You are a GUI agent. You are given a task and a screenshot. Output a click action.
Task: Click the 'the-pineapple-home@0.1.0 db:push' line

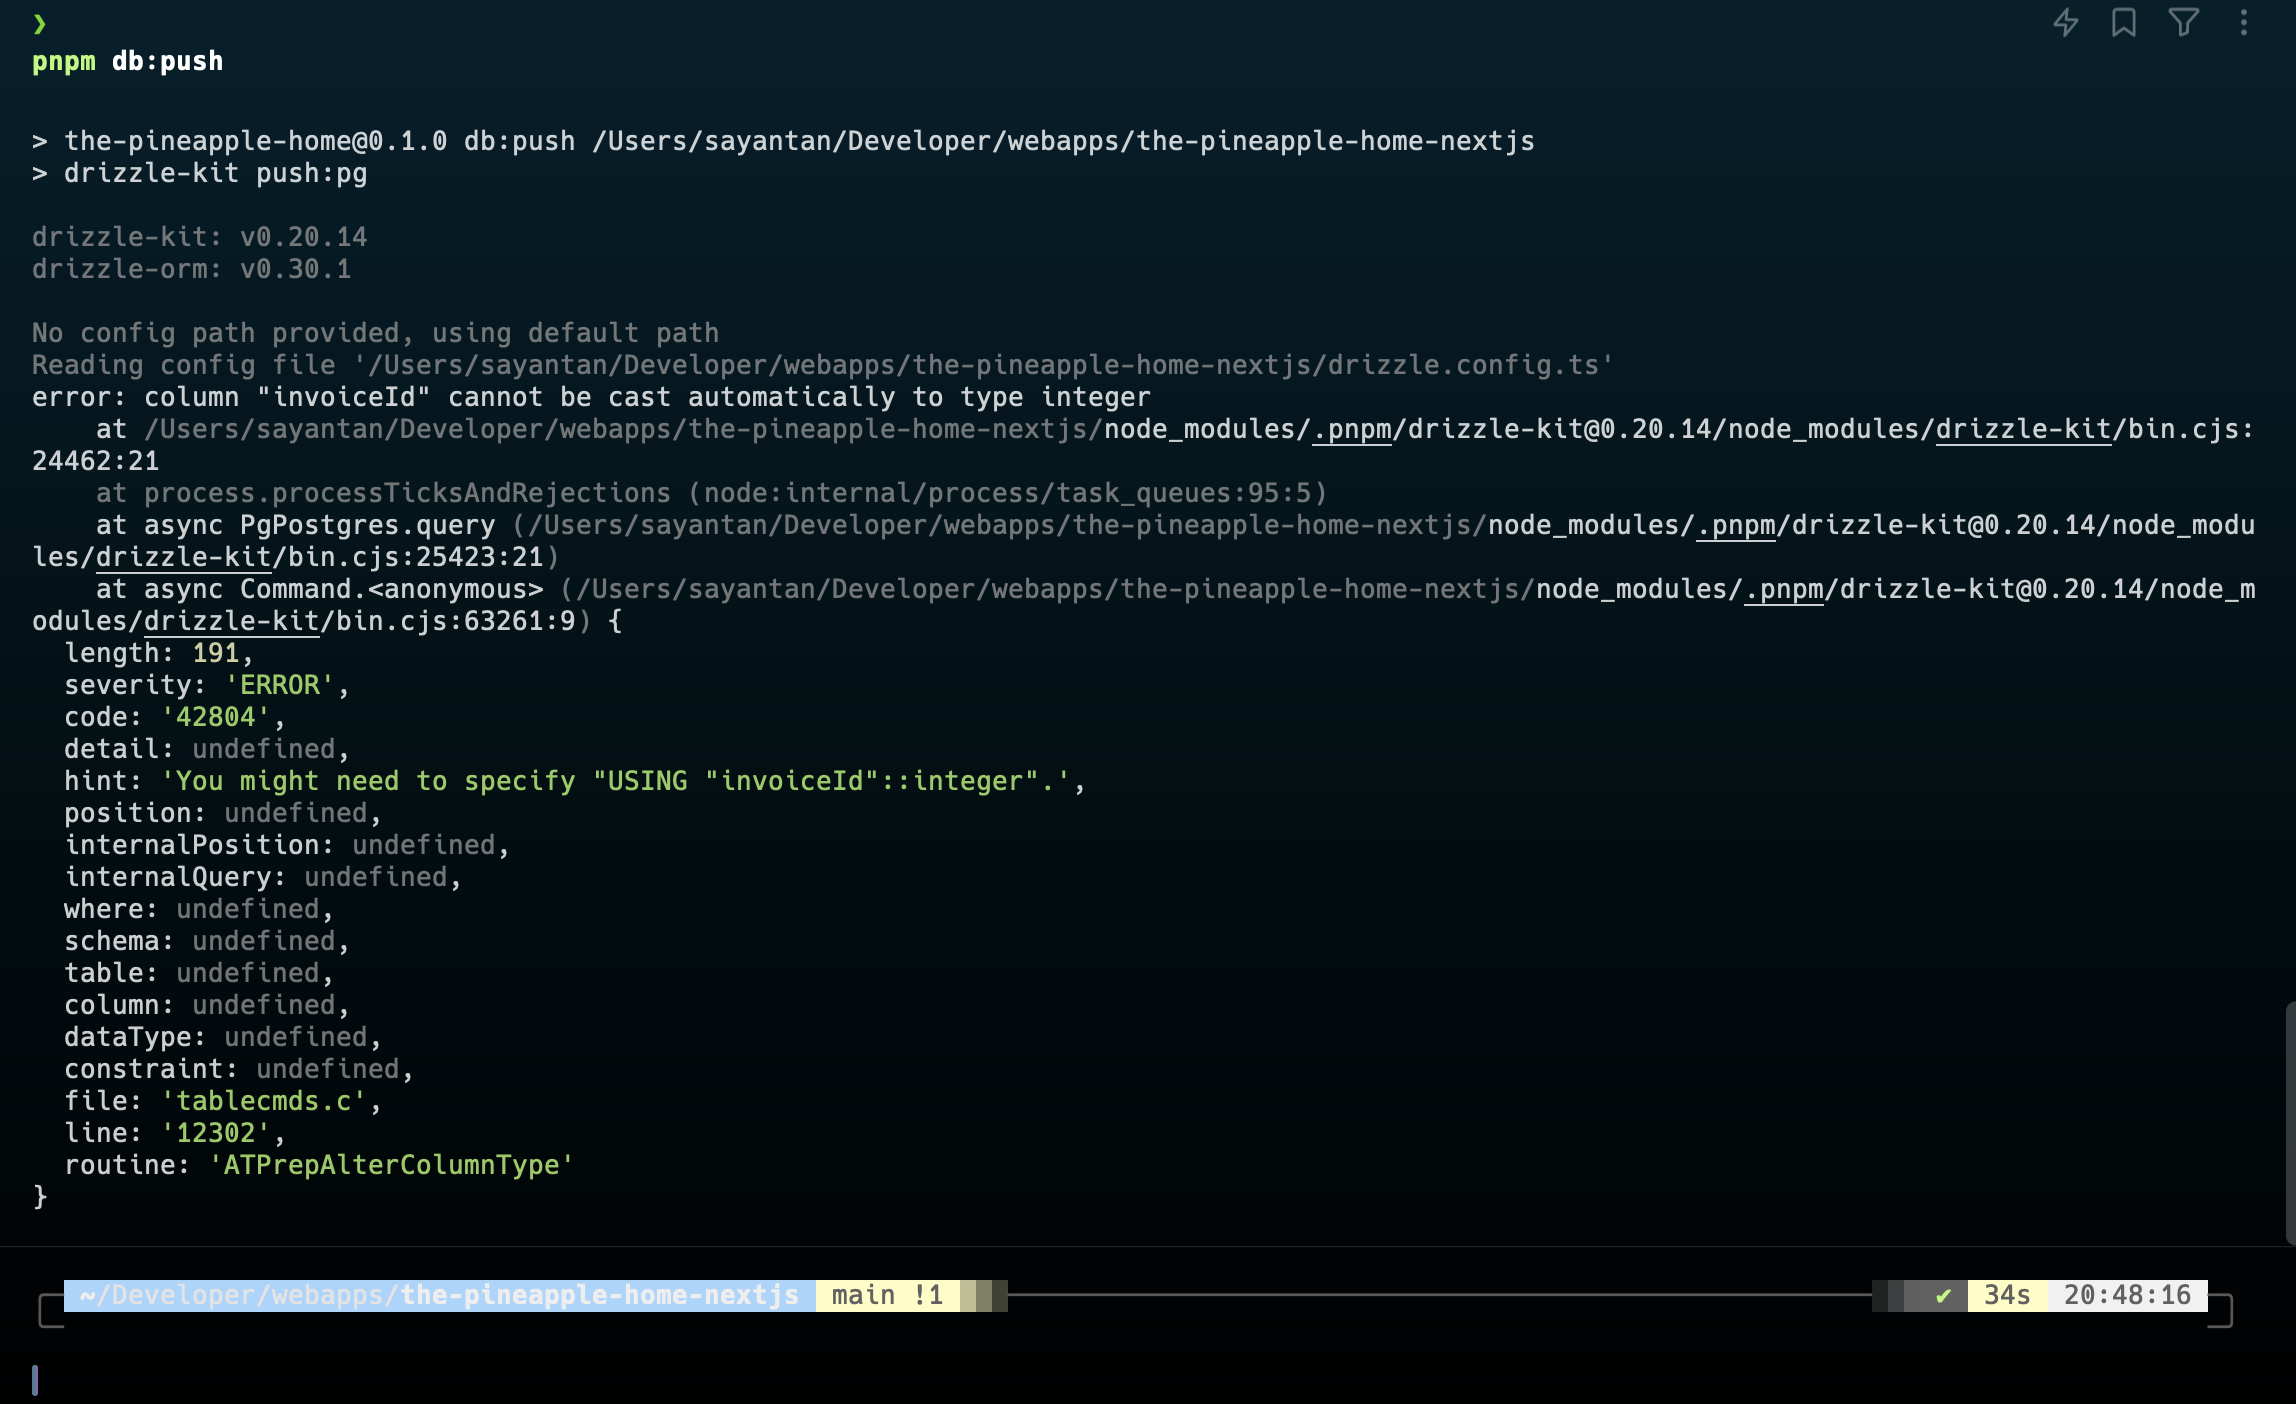click(784, 141)
